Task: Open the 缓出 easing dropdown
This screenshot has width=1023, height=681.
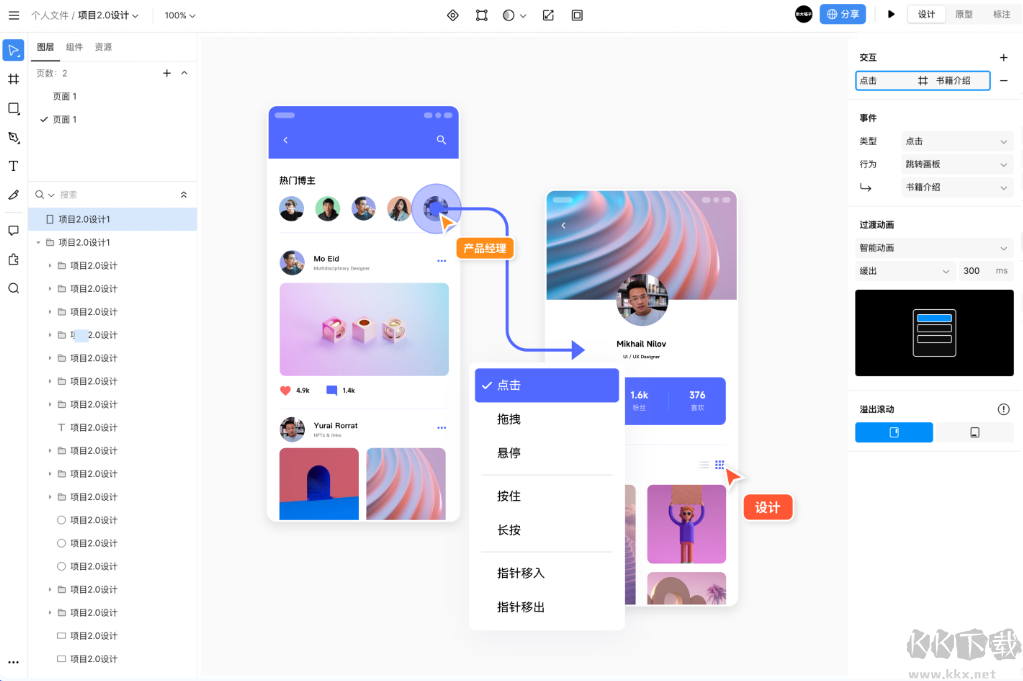Action: coord(904,271)
